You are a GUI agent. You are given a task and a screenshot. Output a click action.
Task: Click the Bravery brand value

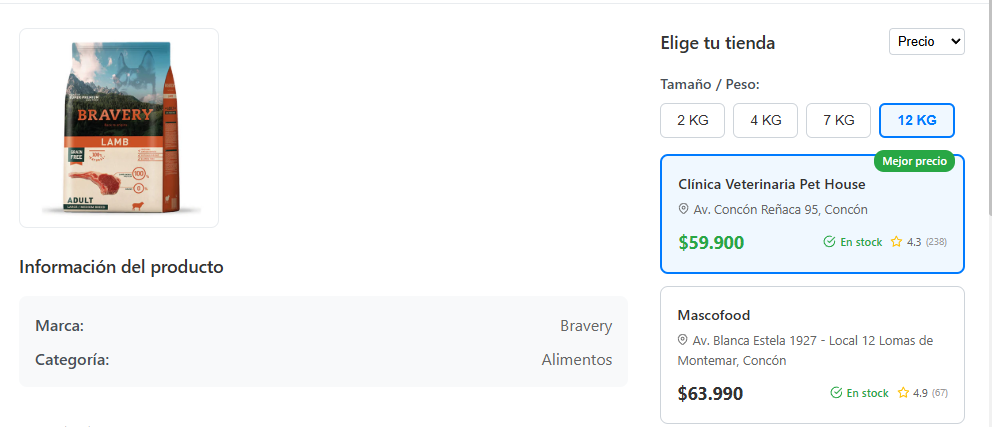[x=586, y=326]
